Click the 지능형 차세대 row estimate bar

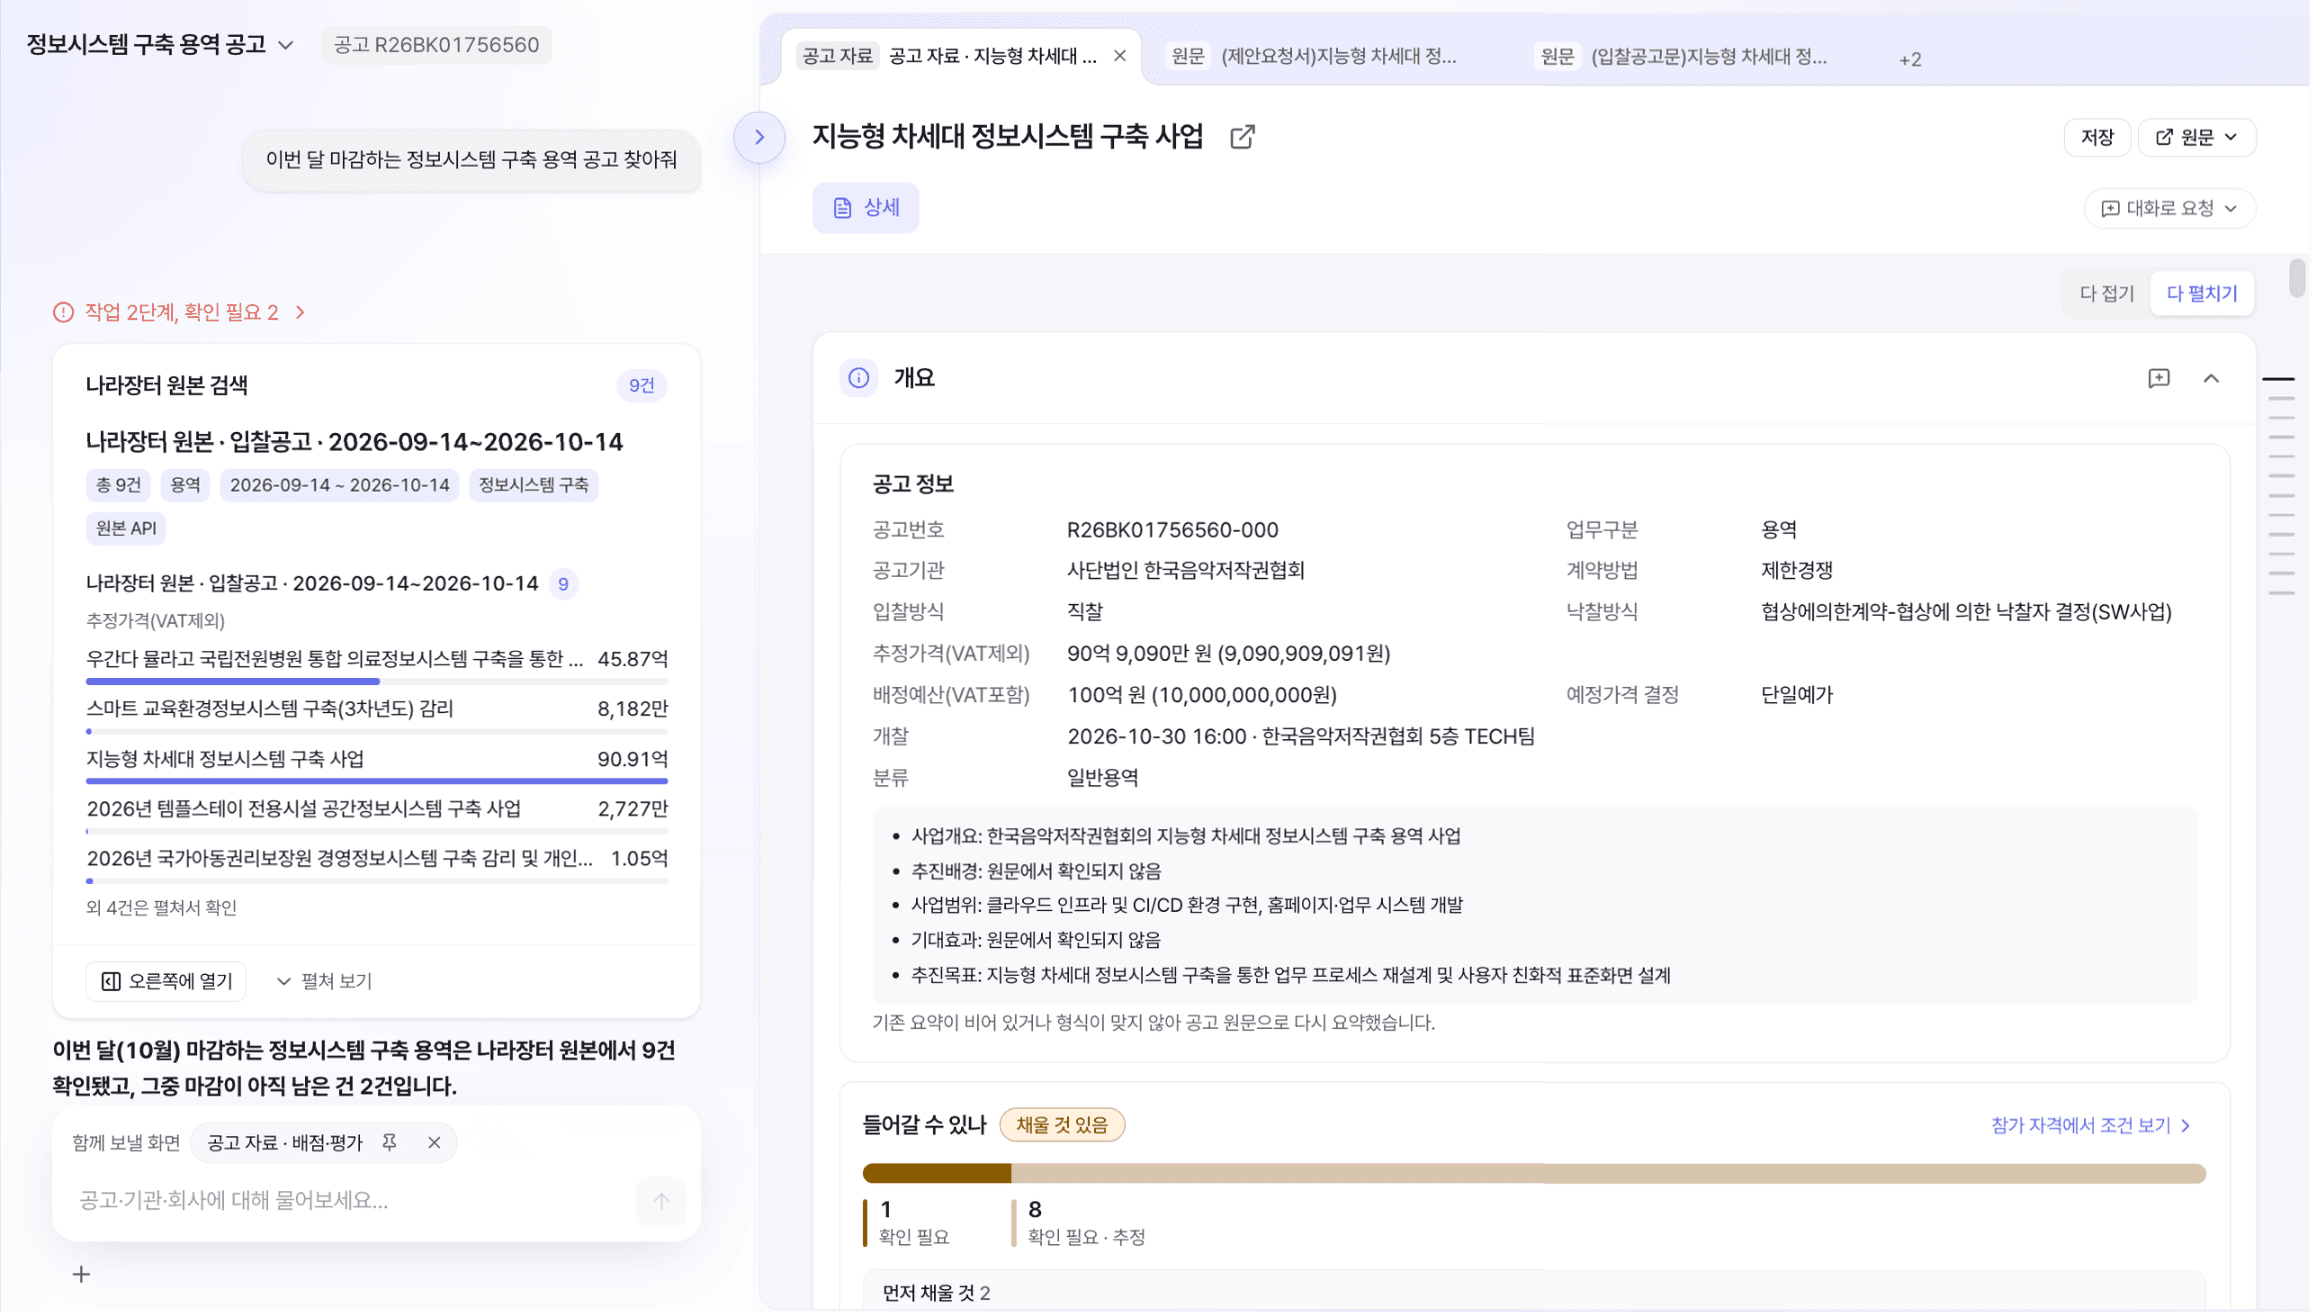[376, 780]
